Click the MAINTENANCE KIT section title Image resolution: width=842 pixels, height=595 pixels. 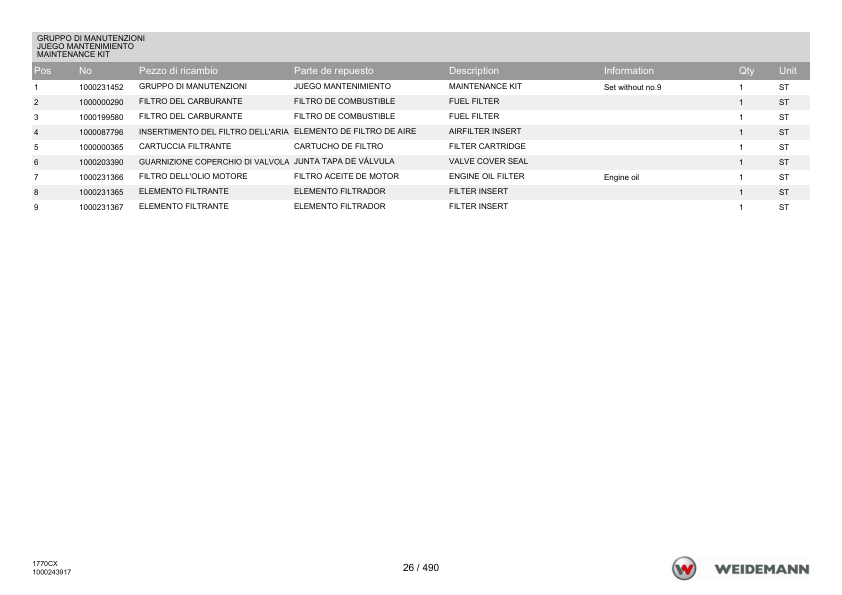73,54
